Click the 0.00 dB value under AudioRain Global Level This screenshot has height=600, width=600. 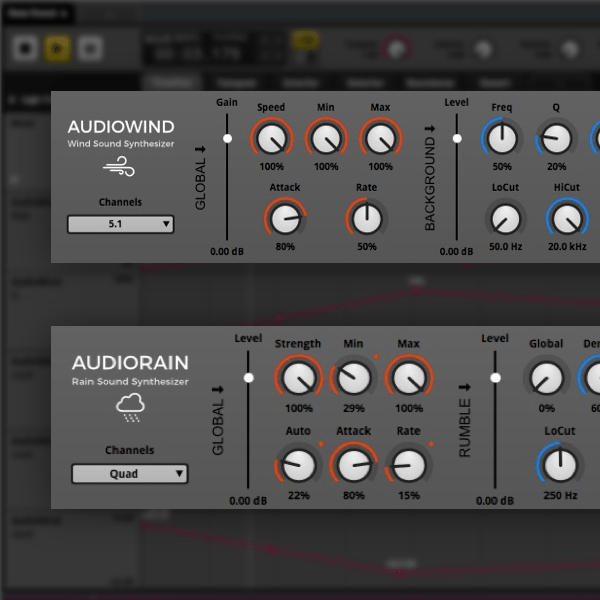248,501
